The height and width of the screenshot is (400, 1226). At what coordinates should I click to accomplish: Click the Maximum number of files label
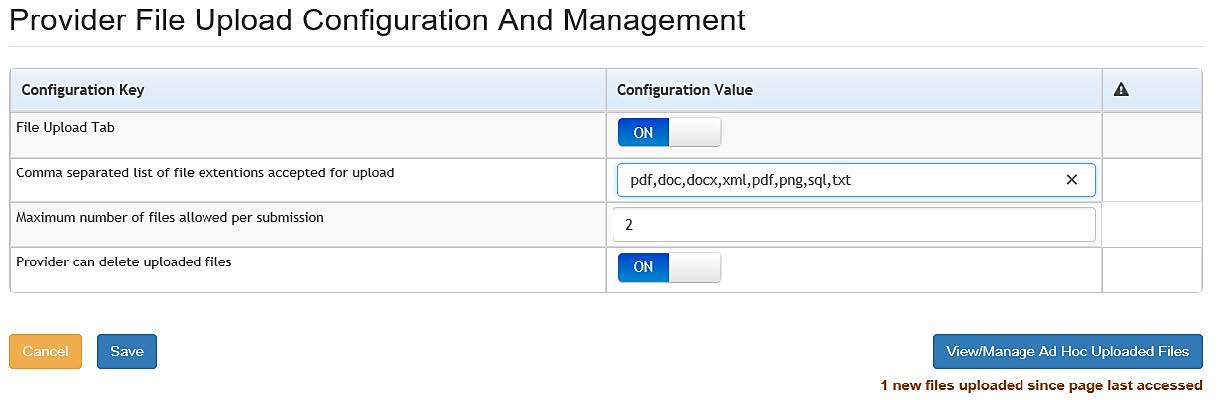(170, 217)
